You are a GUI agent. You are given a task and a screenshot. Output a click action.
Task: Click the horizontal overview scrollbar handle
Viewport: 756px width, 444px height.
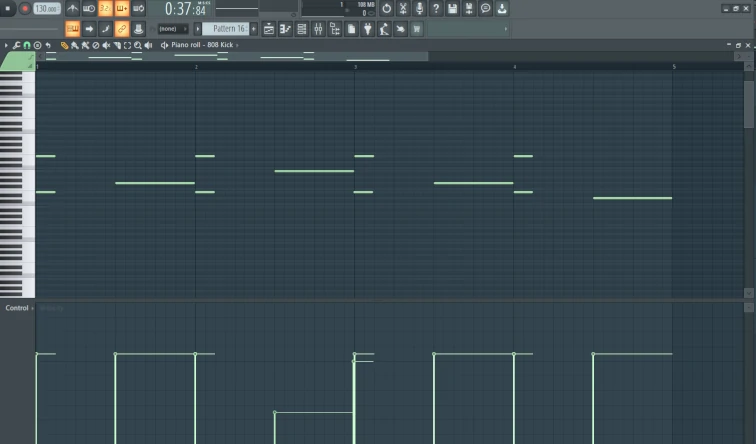(x=235, y=56)
